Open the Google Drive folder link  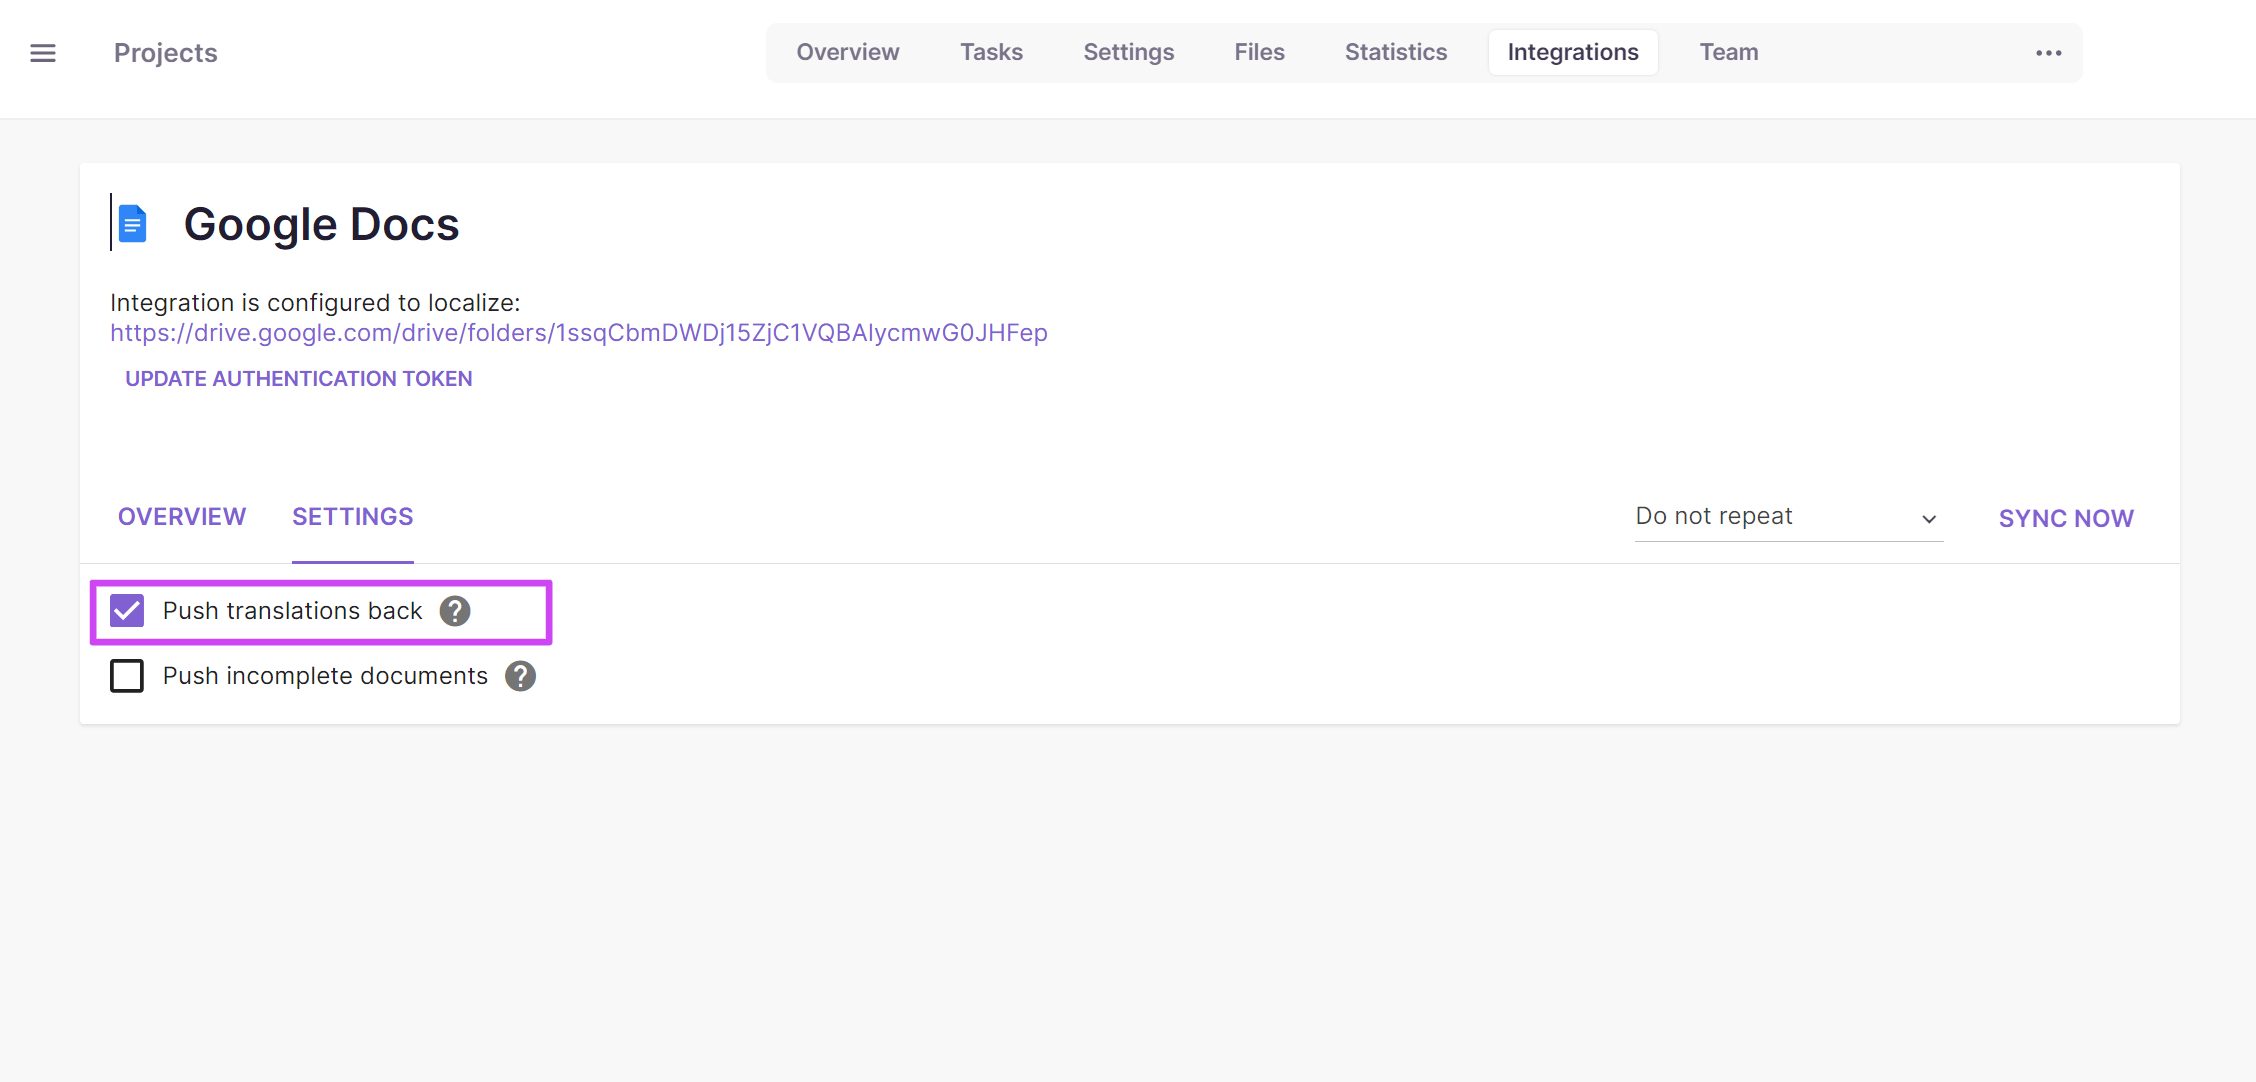click(579, 333)
